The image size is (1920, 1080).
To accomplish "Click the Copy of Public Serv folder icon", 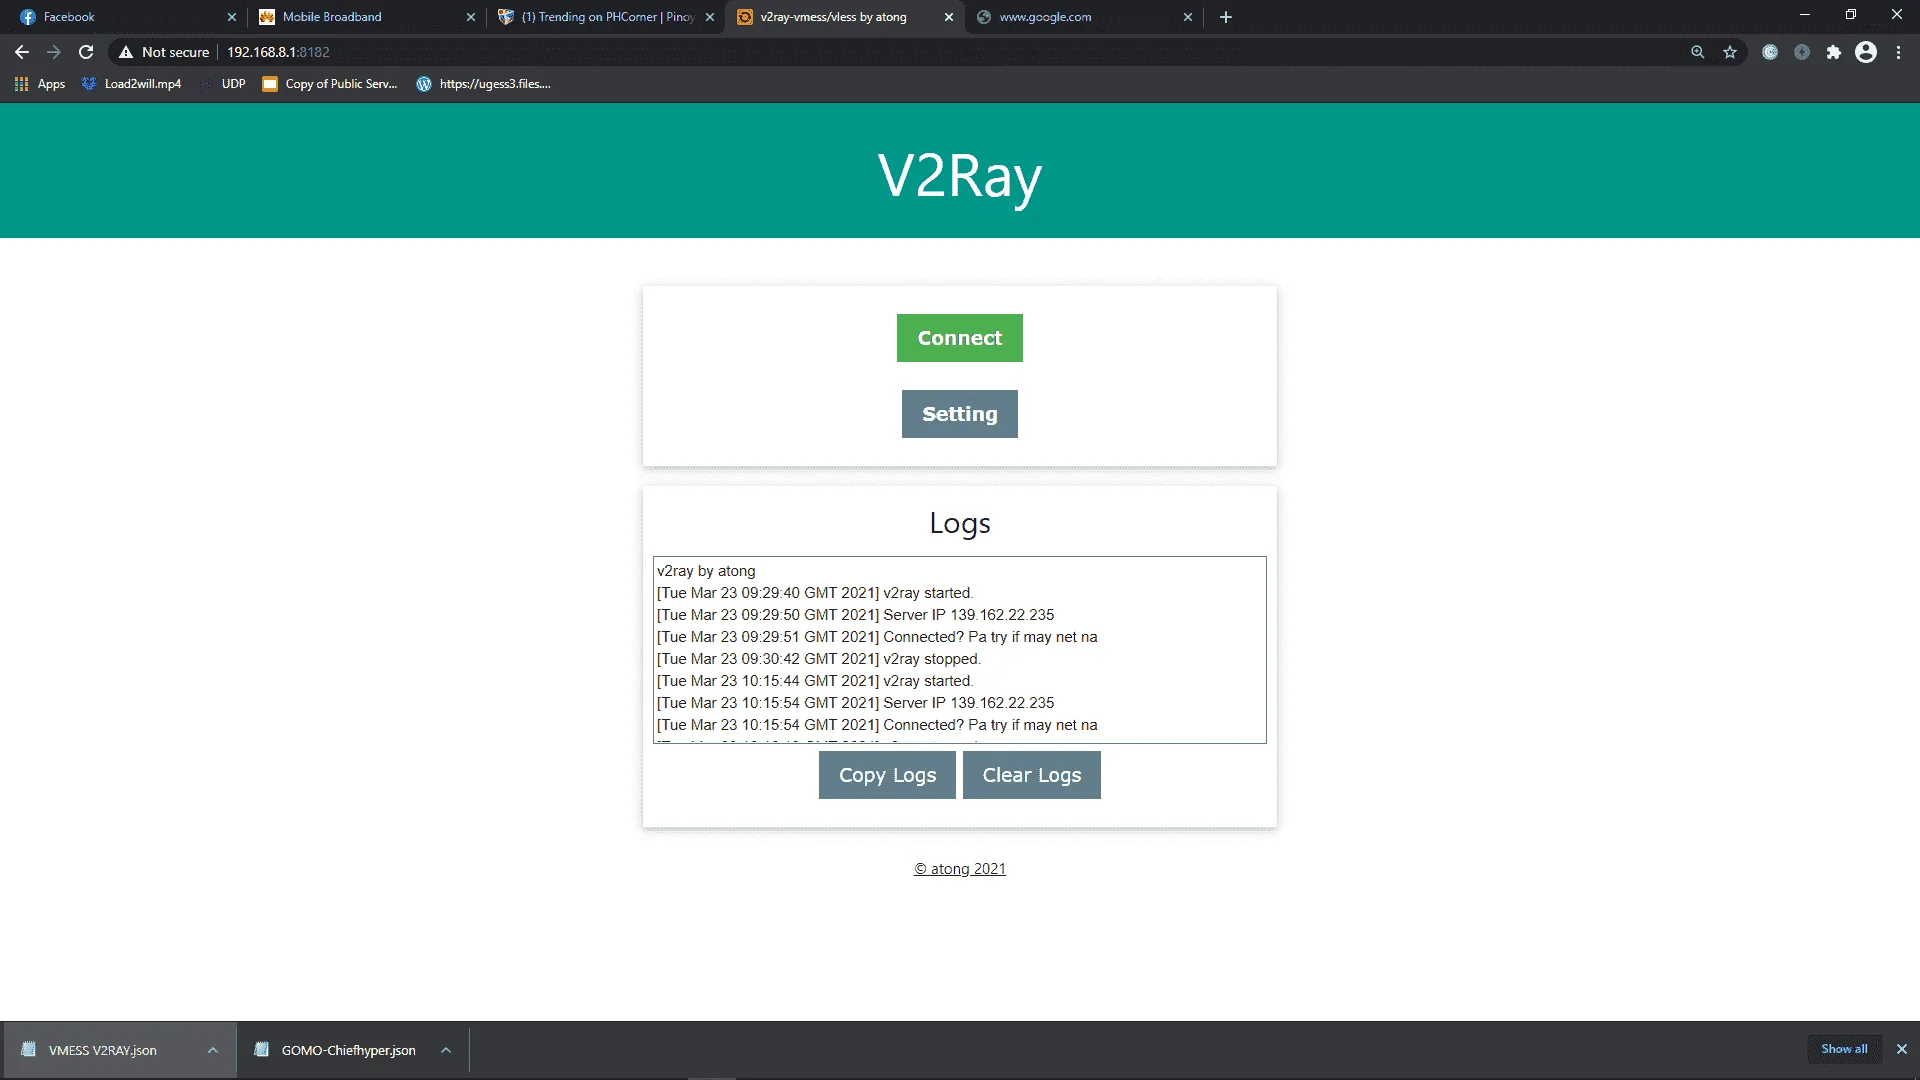I will tap(270, 84).
